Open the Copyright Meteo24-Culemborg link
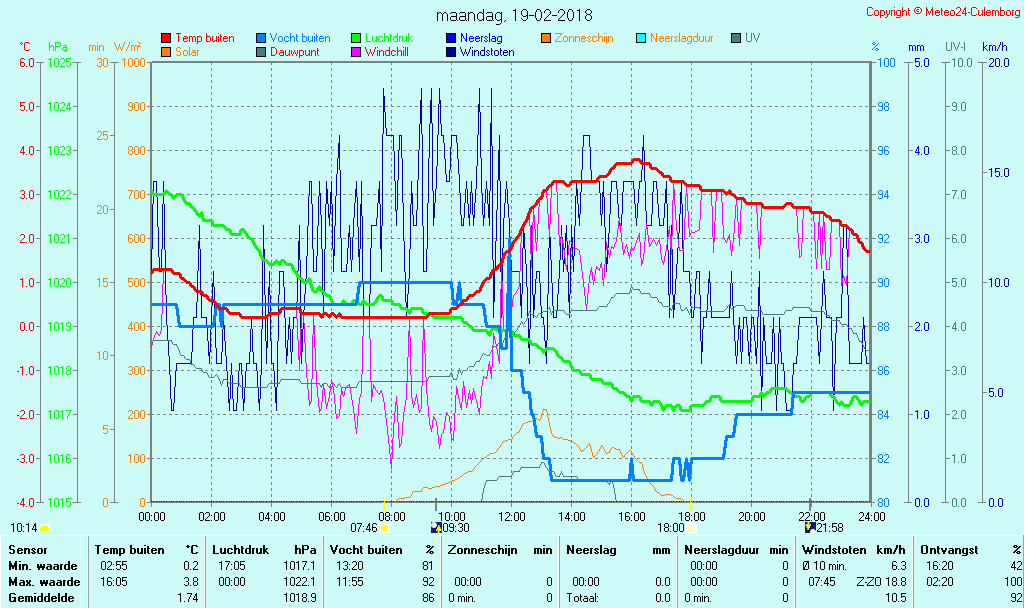Screen dimensions: 1026x608 click(x=943, y=12)
